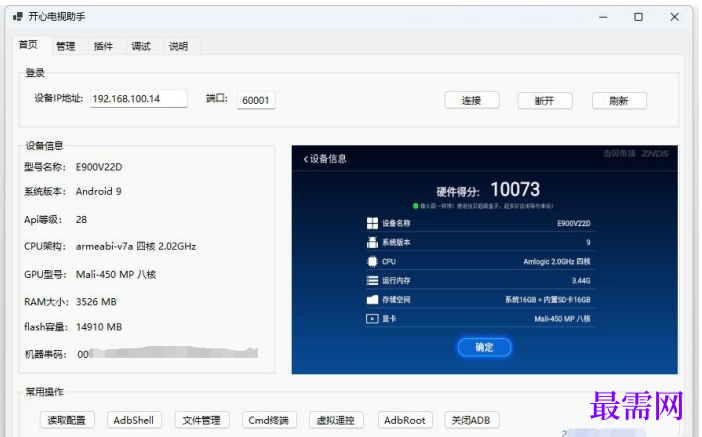Minimize the 开心电视助手 window
702x437 pixels.
pos(603,17)
